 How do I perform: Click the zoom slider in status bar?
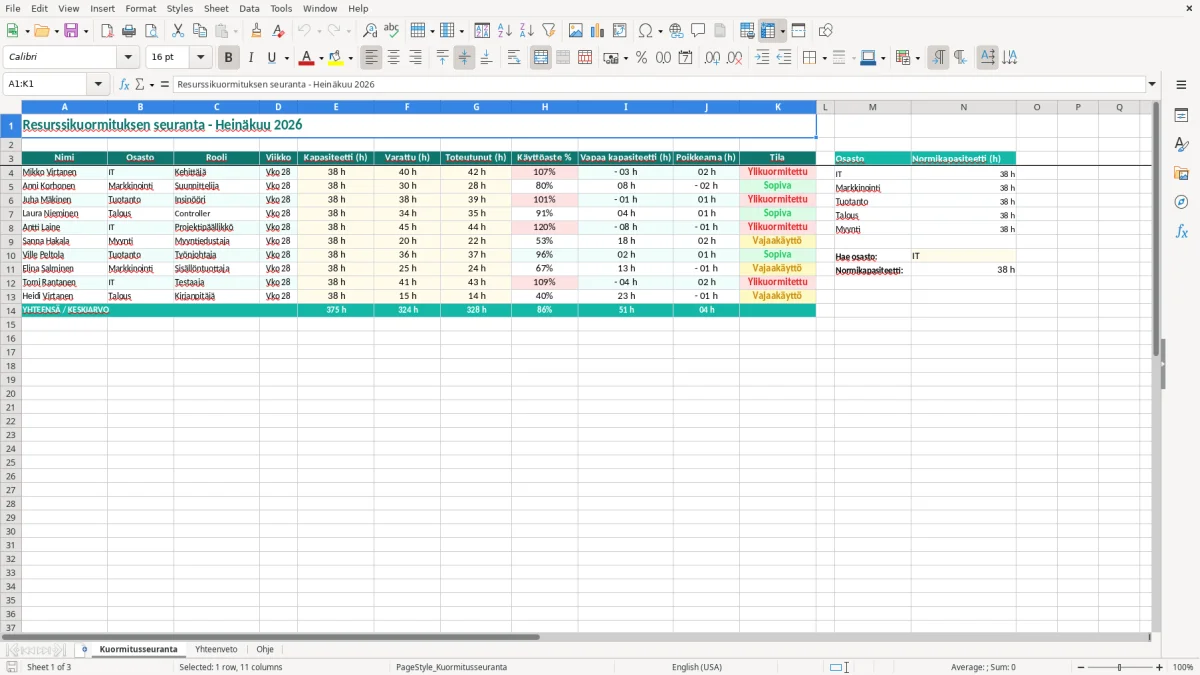pos(1120,667)
